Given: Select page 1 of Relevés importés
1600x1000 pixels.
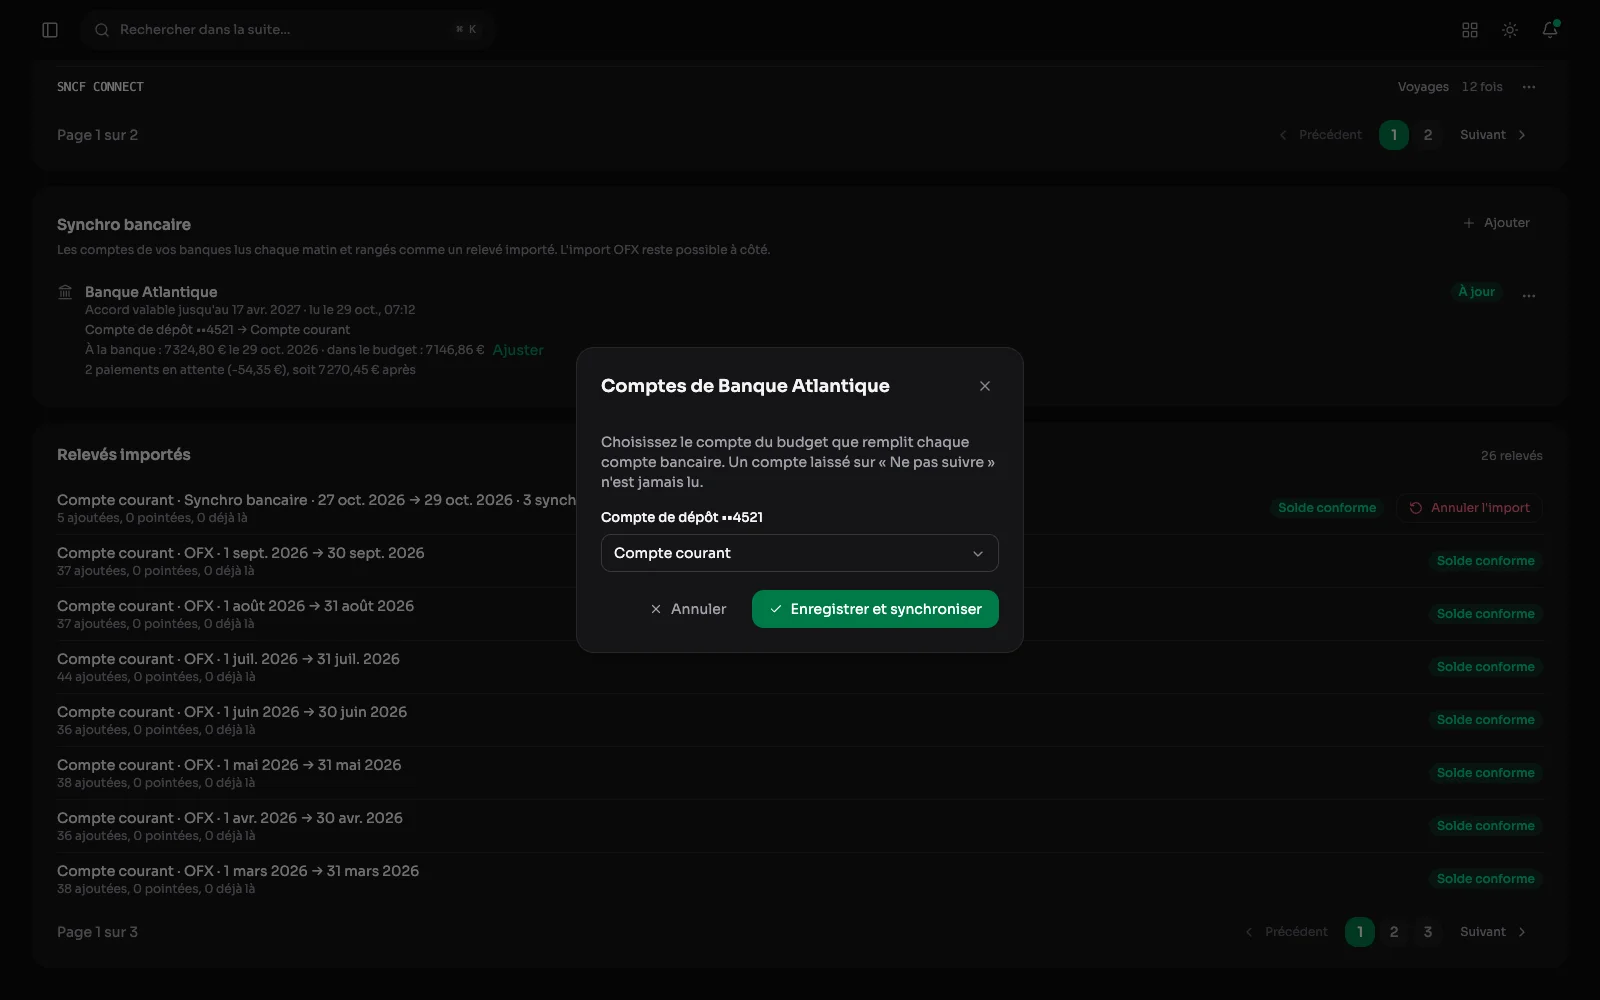Looking at the screenshot, I should pos(1360,932).
